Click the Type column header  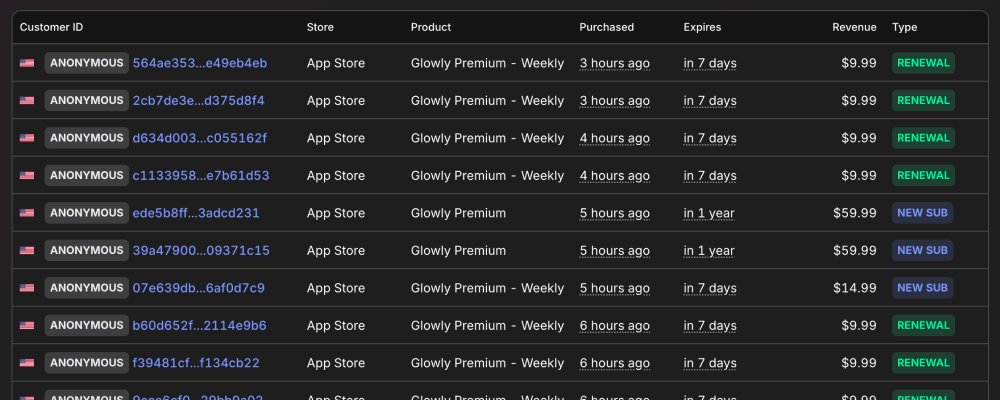coord(904,27)
